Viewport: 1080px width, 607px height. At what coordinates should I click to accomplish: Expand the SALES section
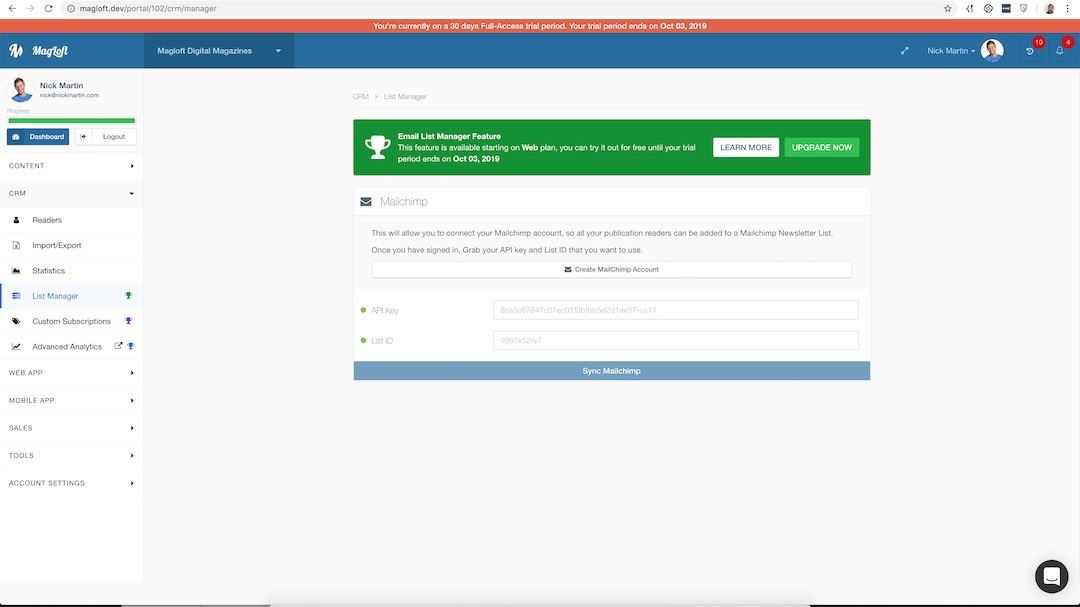72,428
